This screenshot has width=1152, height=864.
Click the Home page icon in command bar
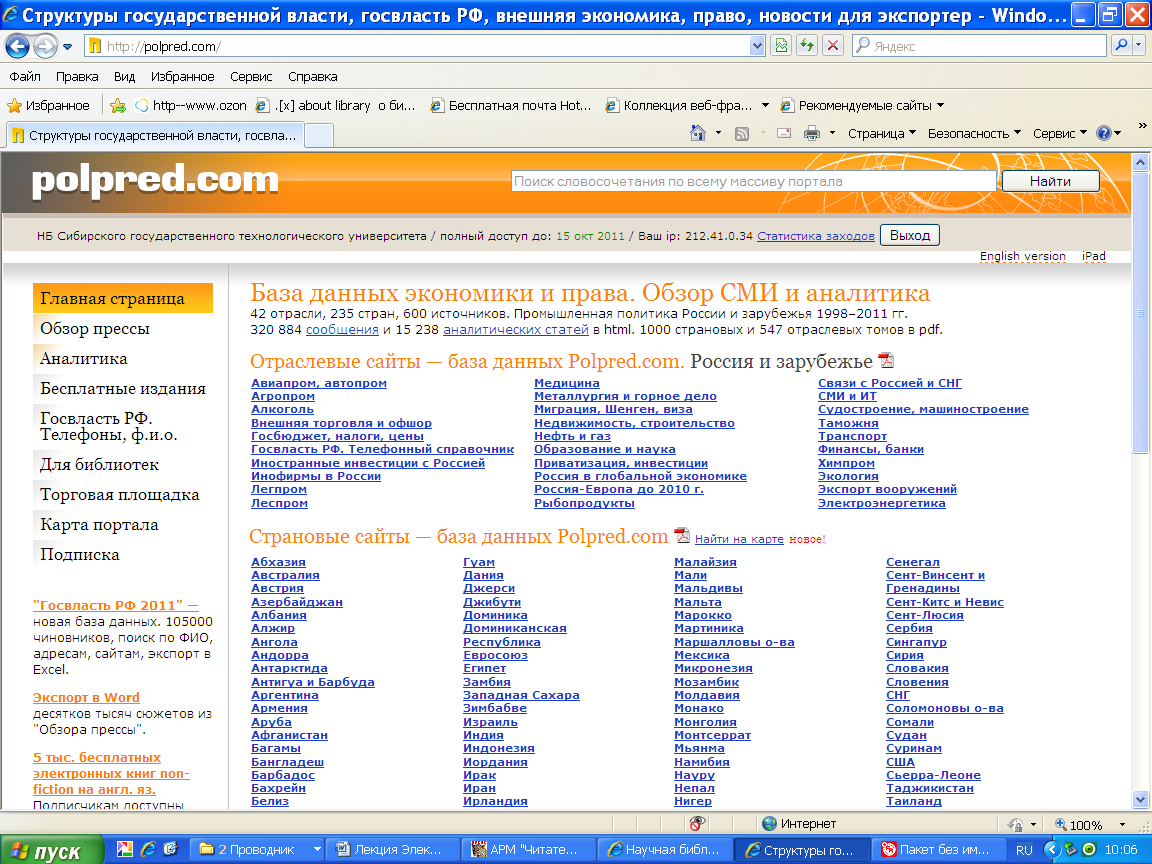pos(698,133)
